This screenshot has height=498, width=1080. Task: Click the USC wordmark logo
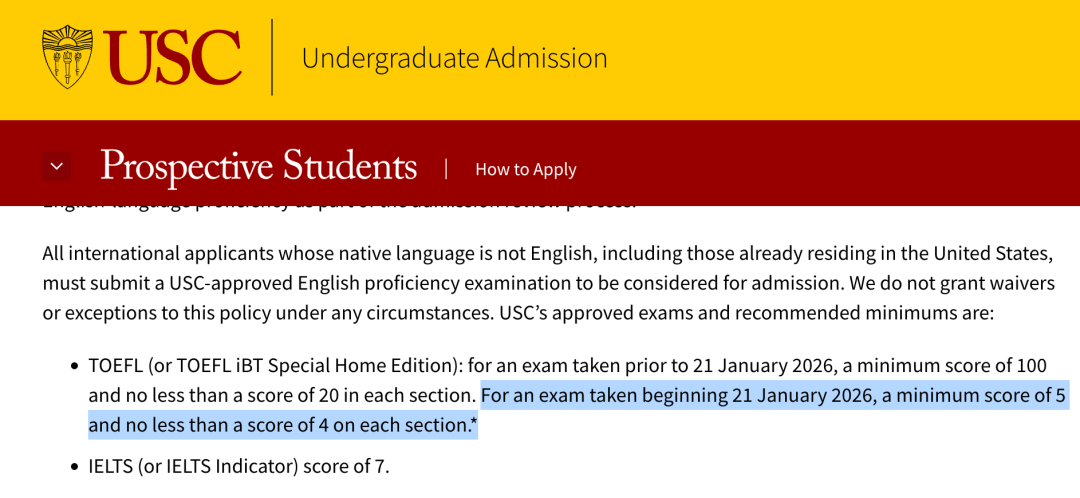172,57
